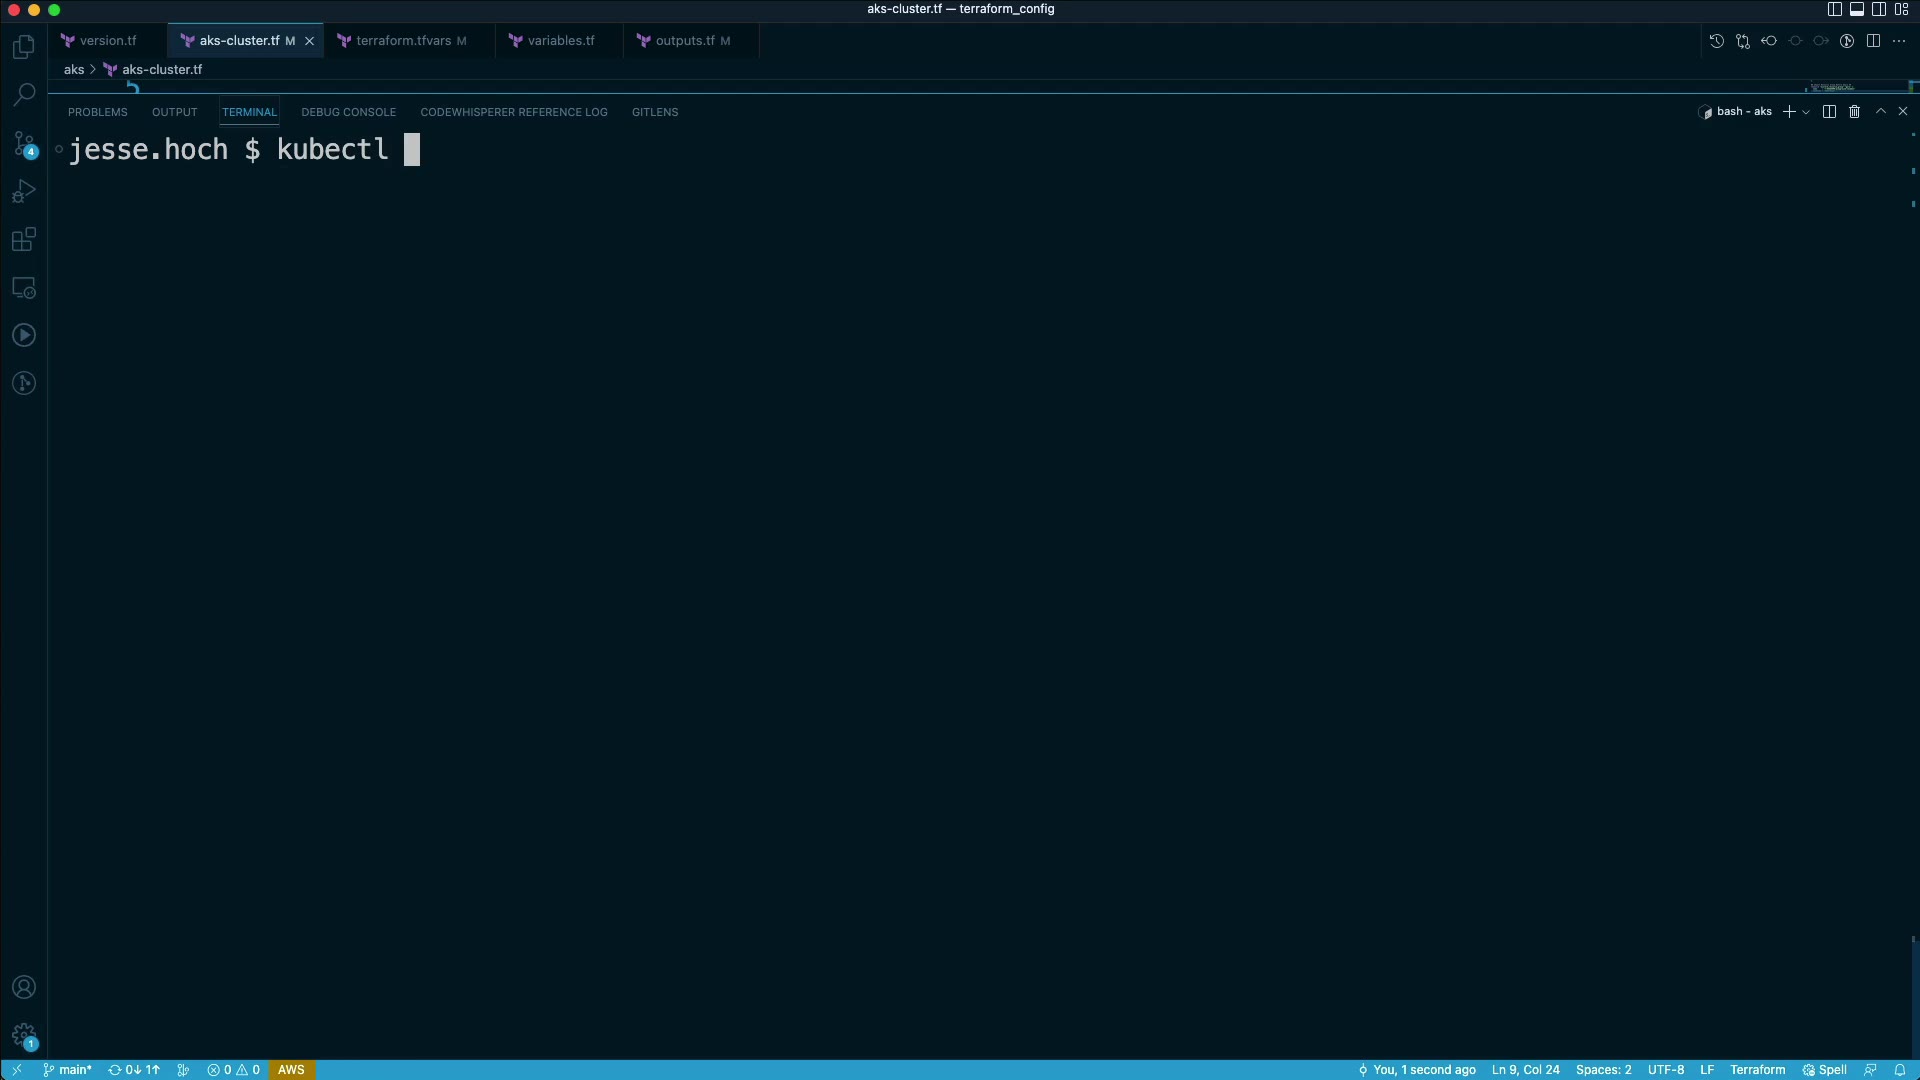Open the Run and Debug view
1920x1080 pixels.
tap(24, 192)
